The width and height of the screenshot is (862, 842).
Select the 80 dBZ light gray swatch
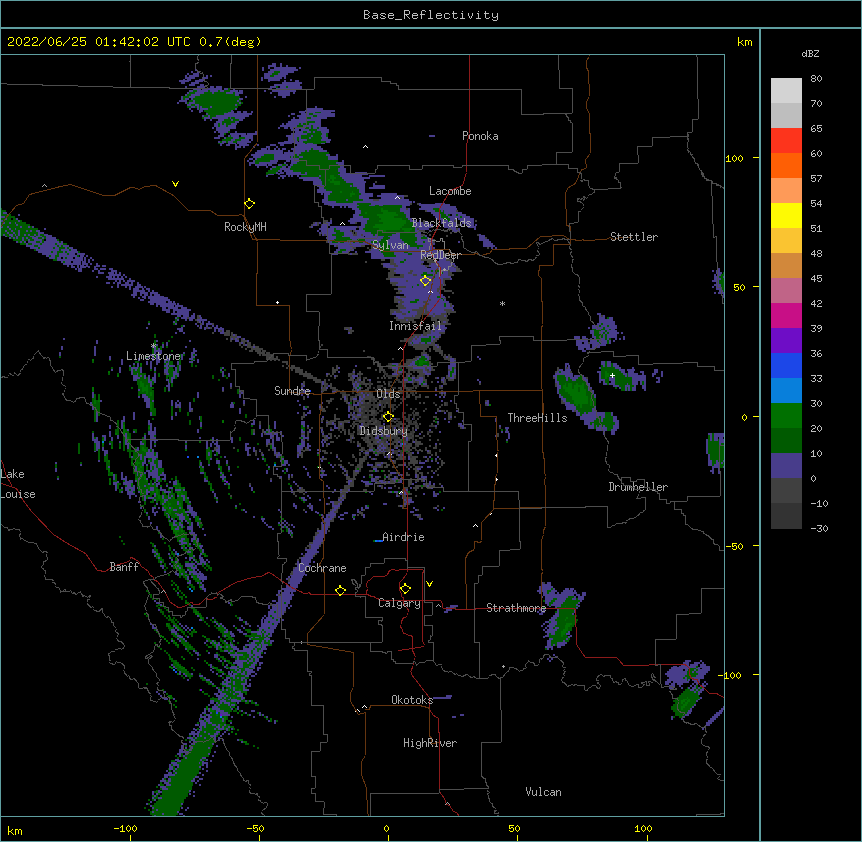pyautogui.click(x=786, y=91)
